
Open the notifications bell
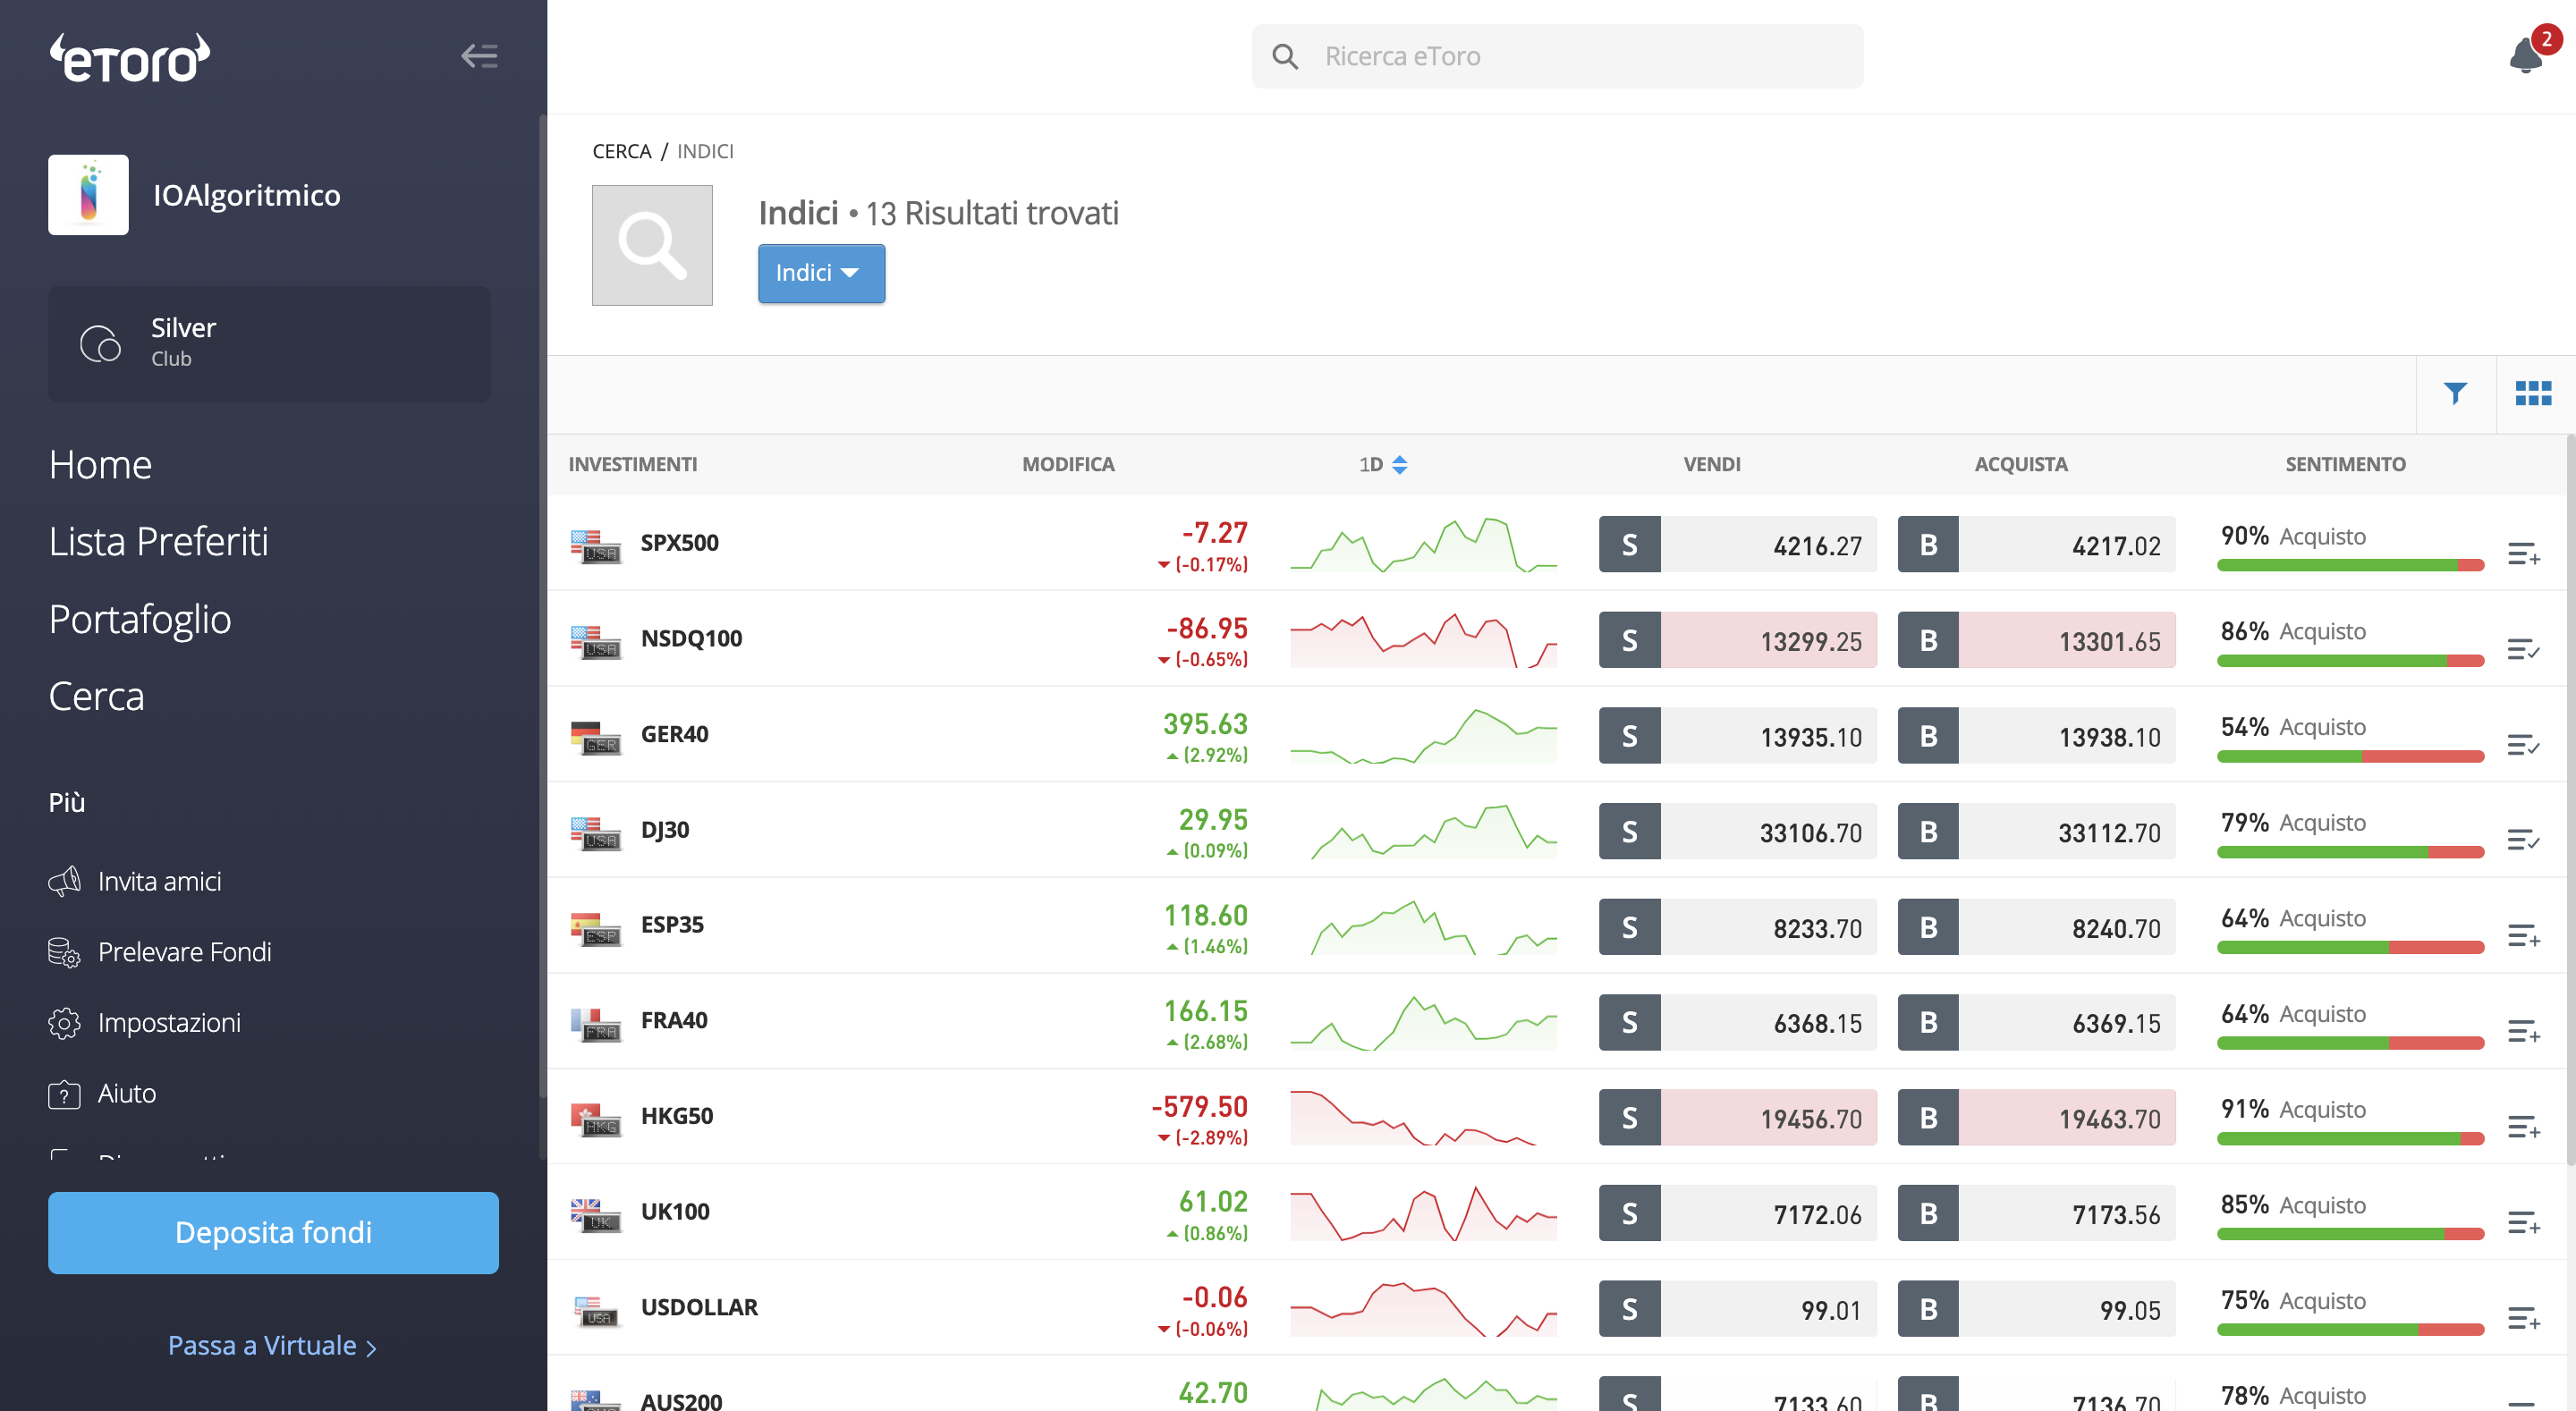[x=2527, y=55]
